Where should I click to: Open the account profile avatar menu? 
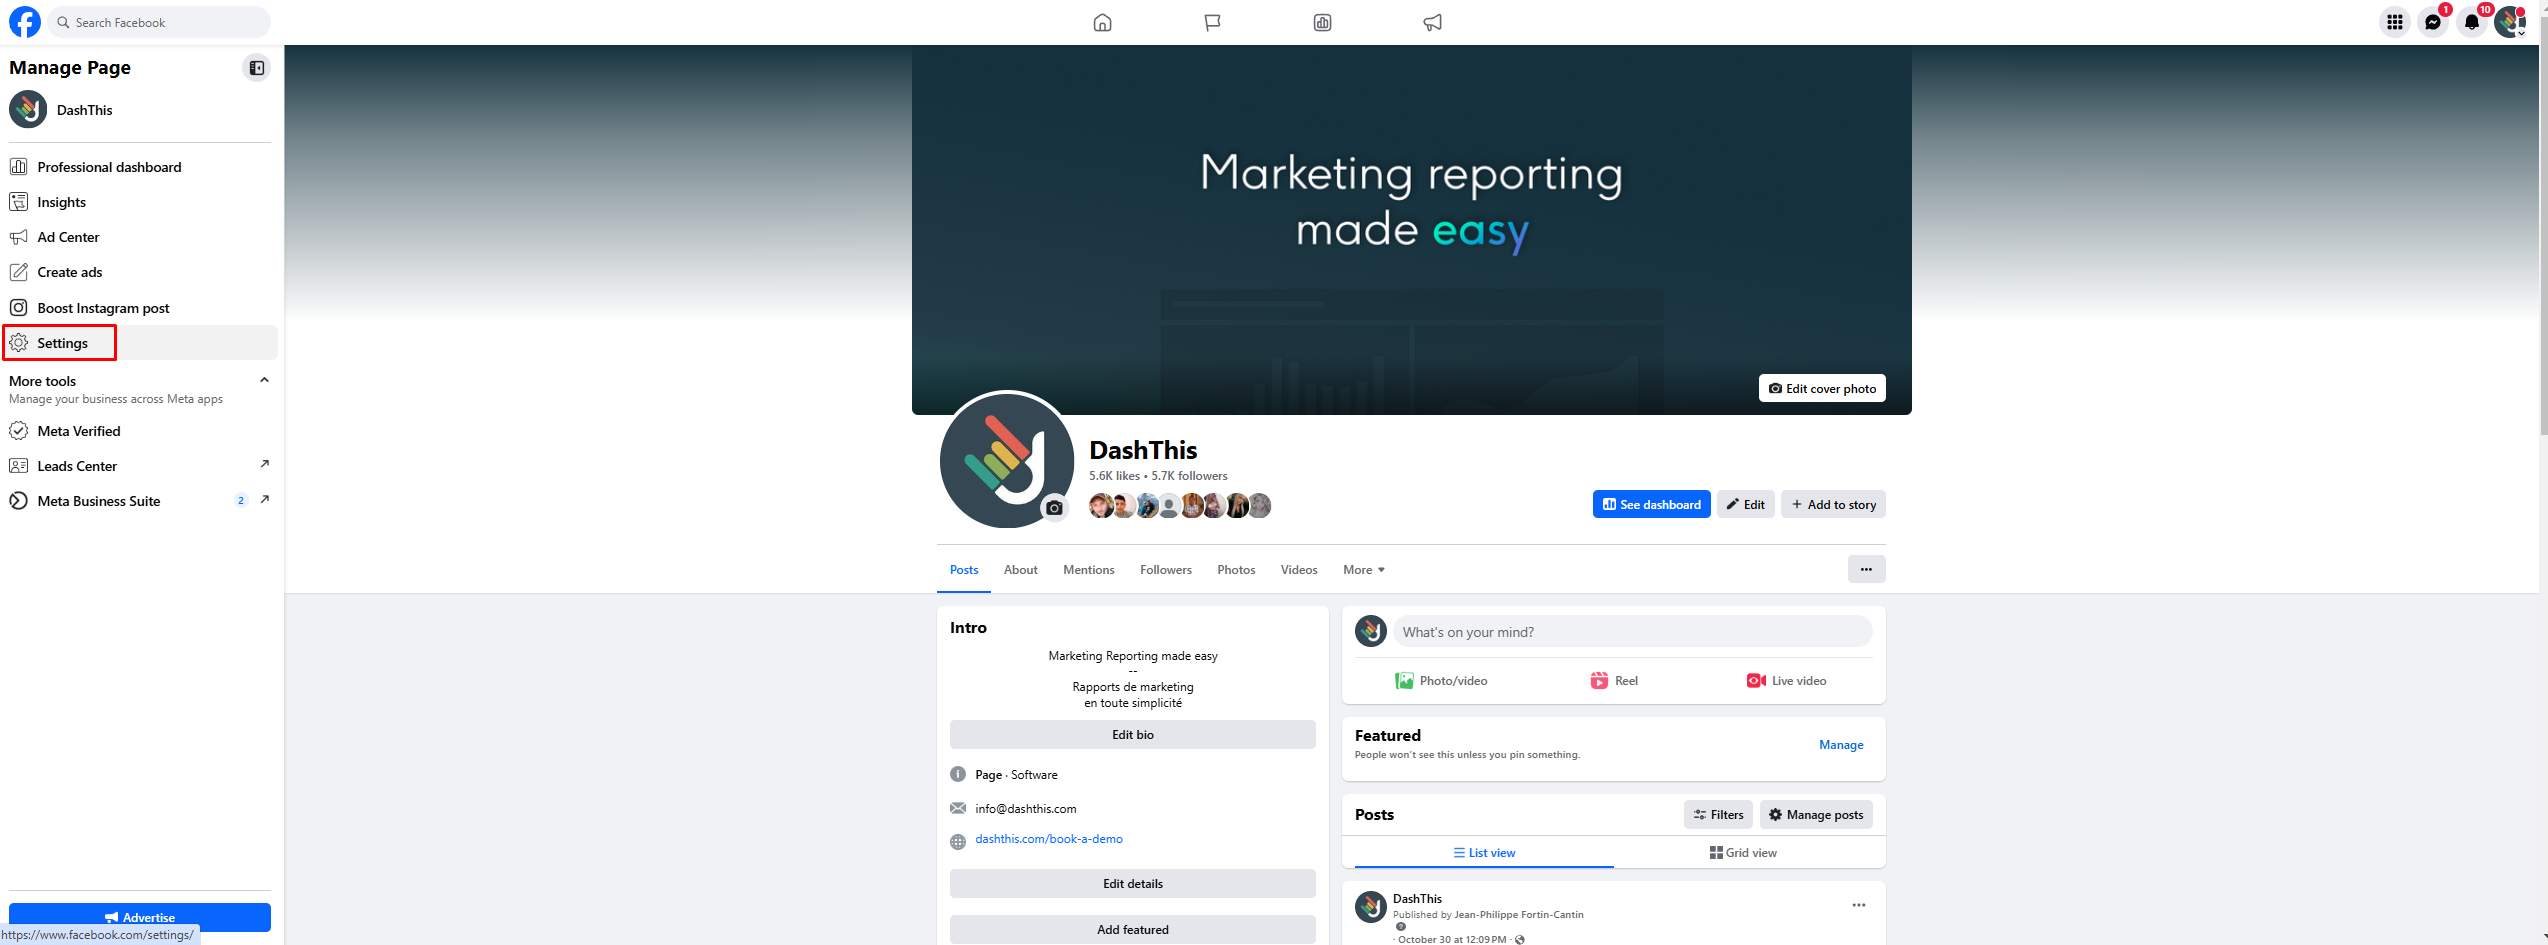pyautogui.click(x=2510, y=22)
